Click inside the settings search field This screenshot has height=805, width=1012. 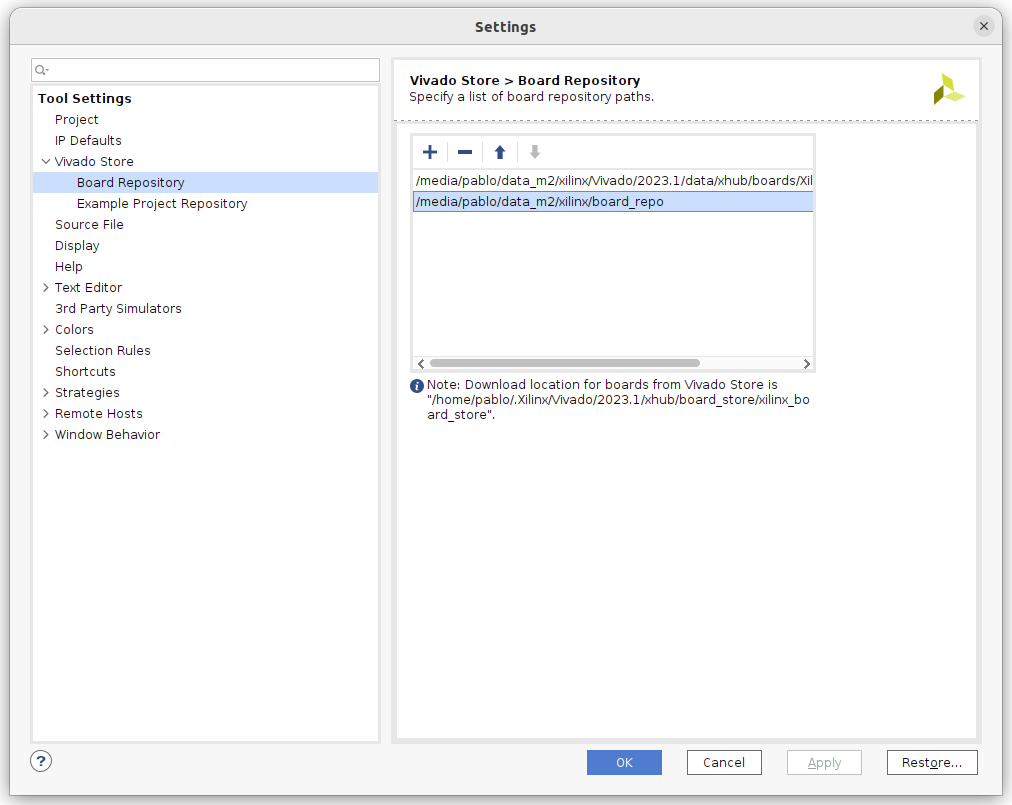pos(212,70)
